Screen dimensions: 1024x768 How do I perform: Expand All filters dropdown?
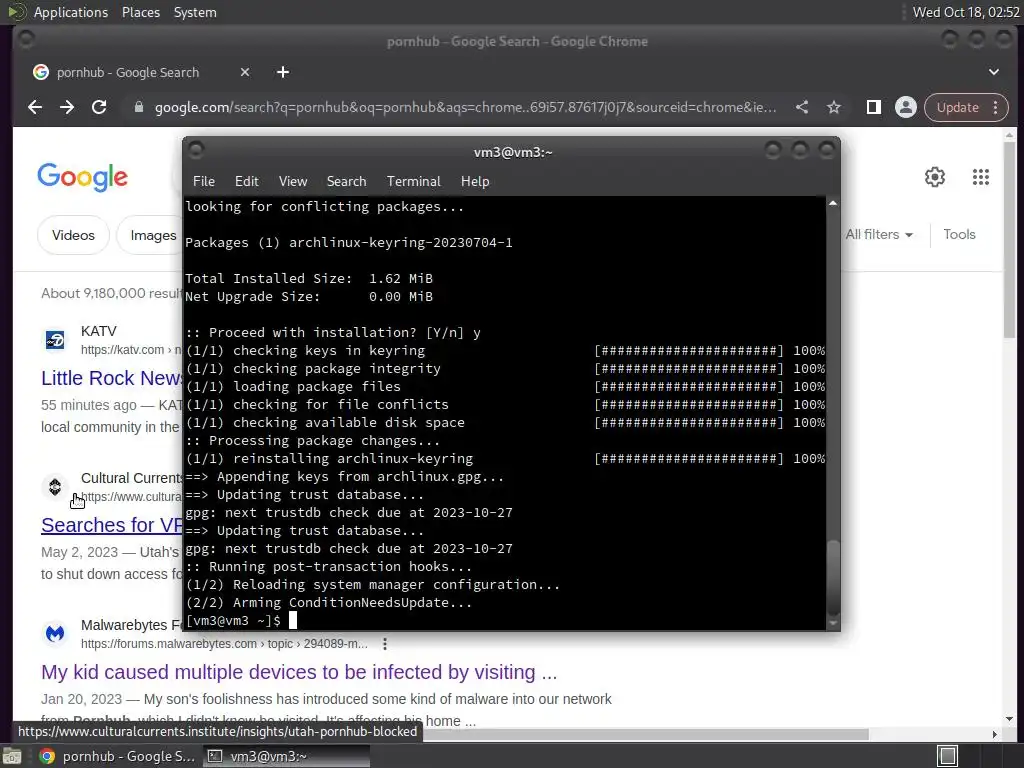click(879, 234)
